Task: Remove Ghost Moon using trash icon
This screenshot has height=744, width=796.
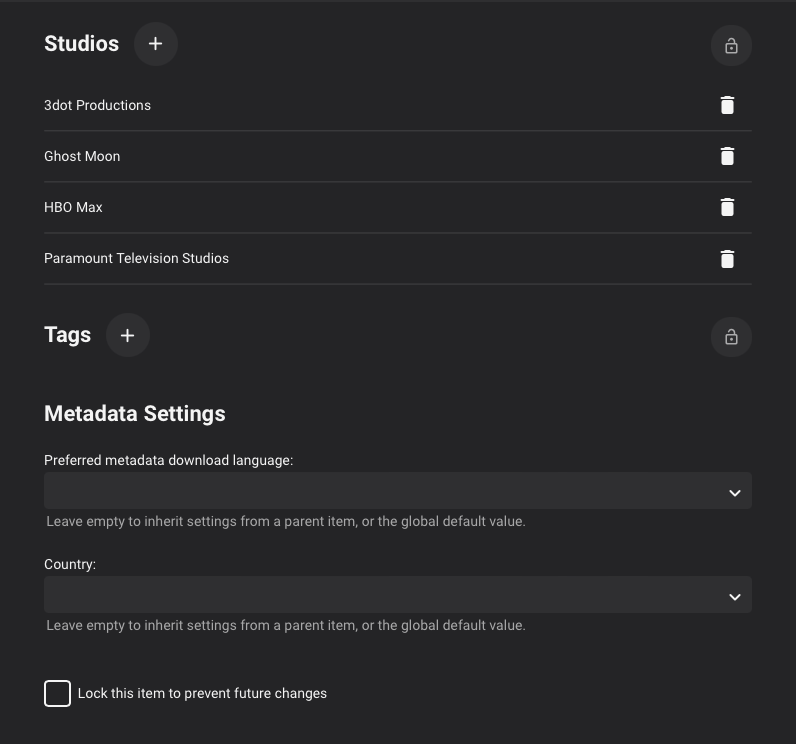Action: coord(727,156)
